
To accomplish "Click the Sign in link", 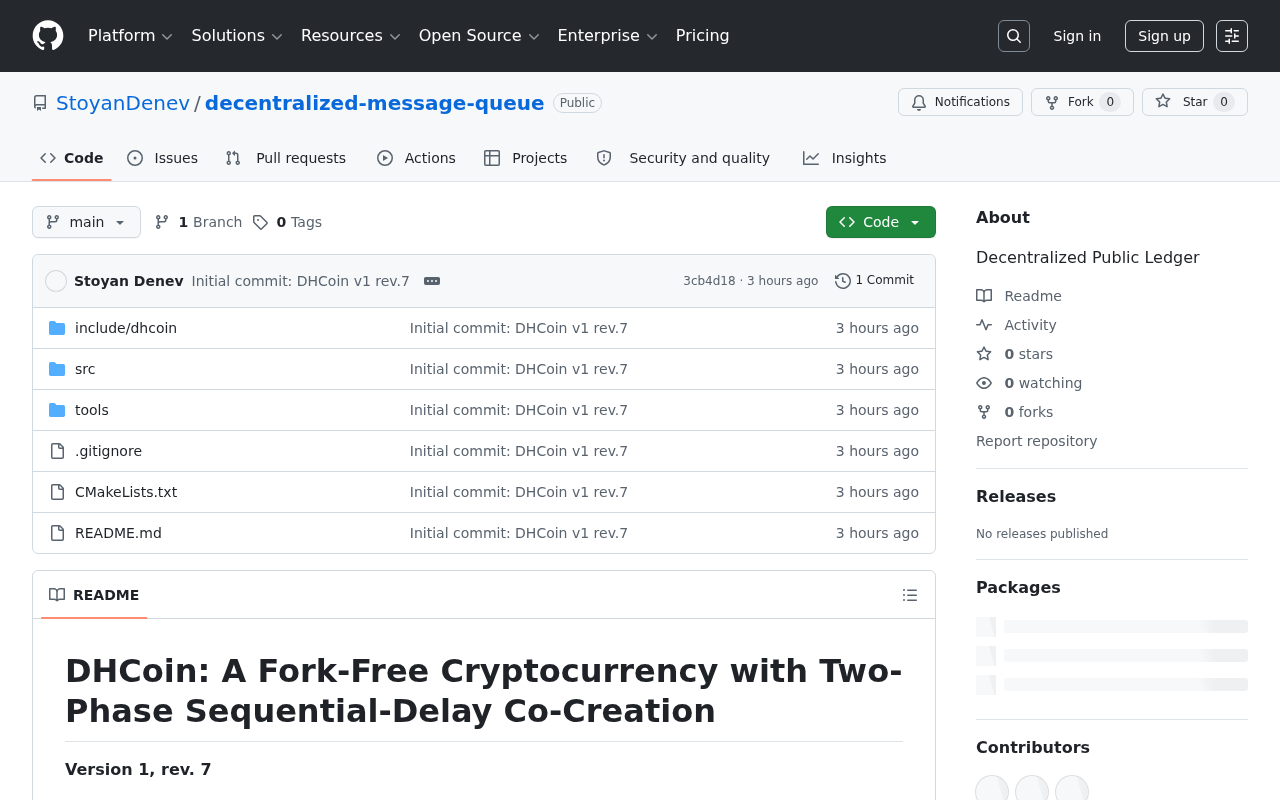I will [x=1077, y=36].
